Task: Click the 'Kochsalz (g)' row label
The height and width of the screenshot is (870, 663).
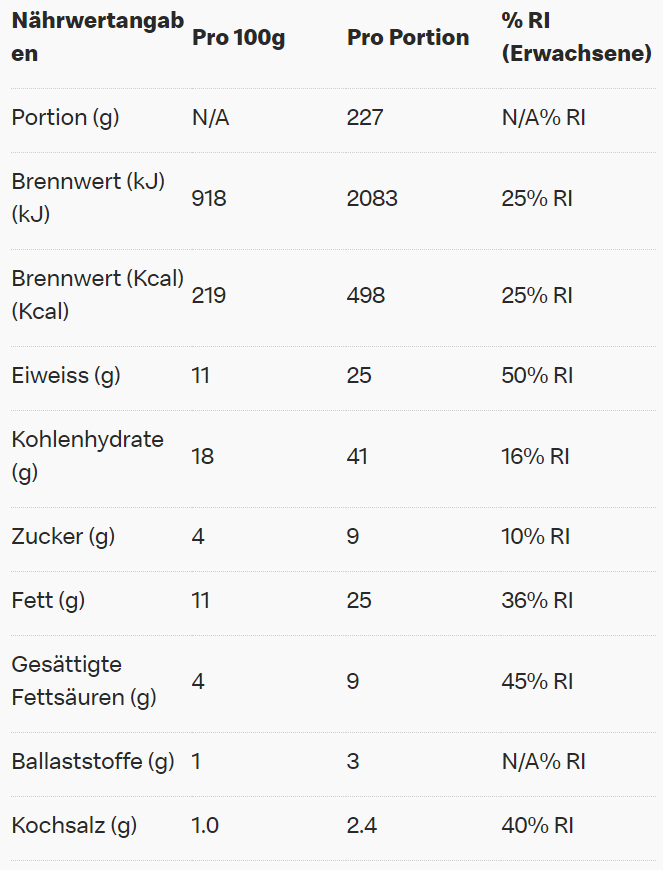Action: point(74,826)
